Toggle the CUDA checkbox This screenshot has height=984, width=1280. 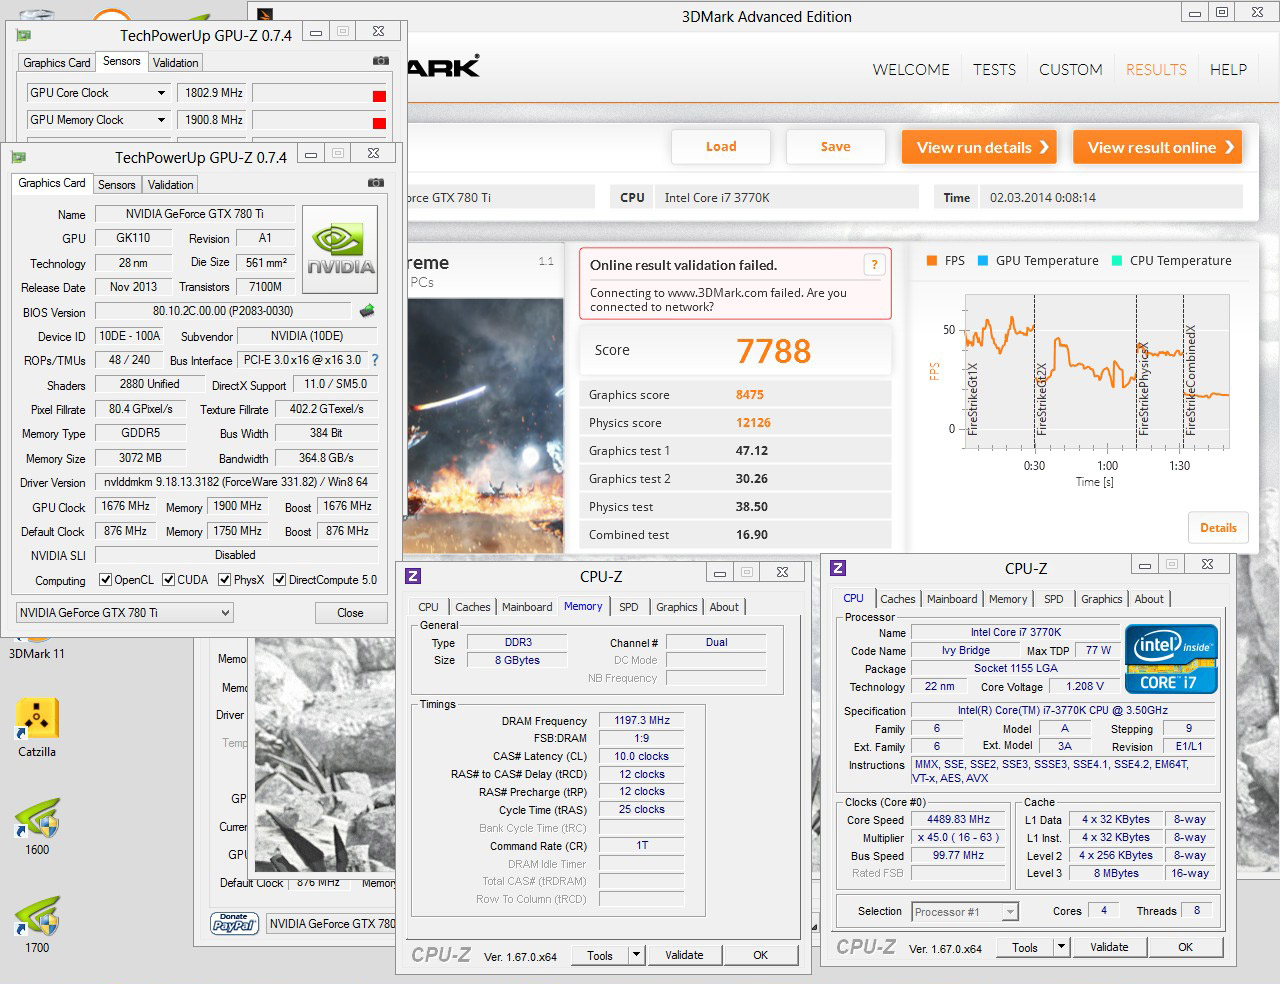click(x=169, y=580)
